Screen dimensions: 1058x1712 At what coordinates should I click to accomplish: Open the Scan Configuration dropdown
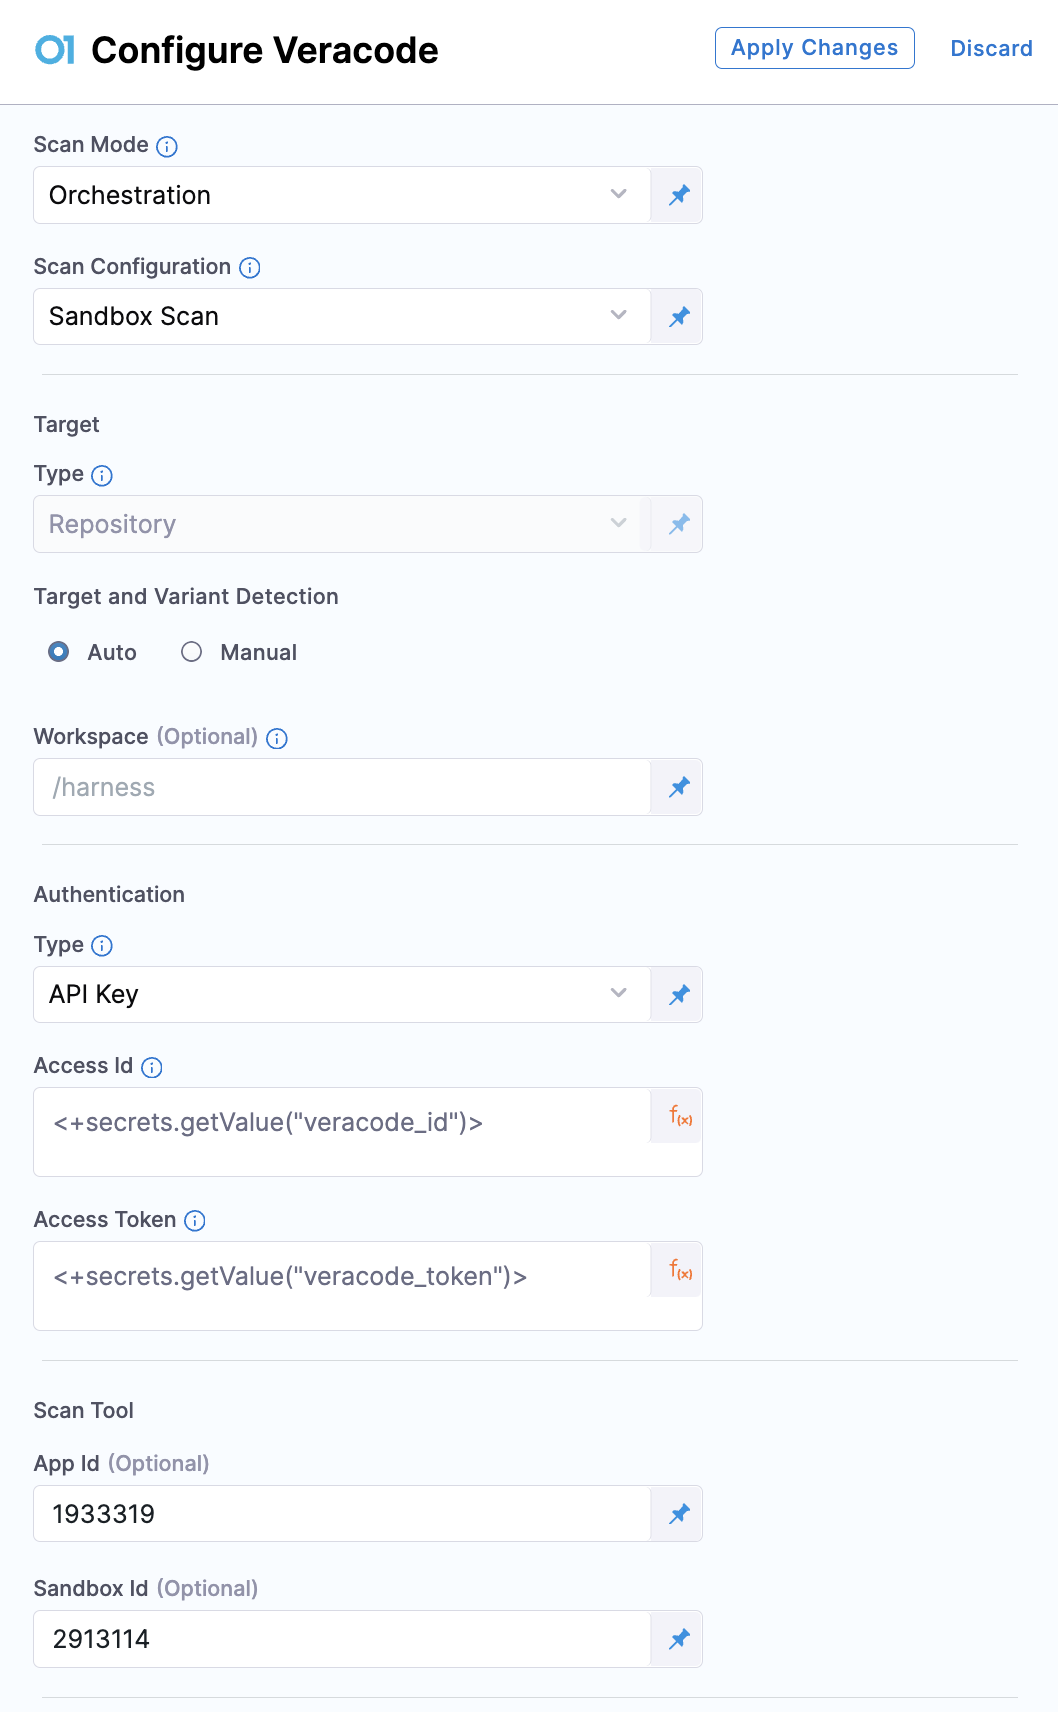pyautogui.click(x=340, y=317)
